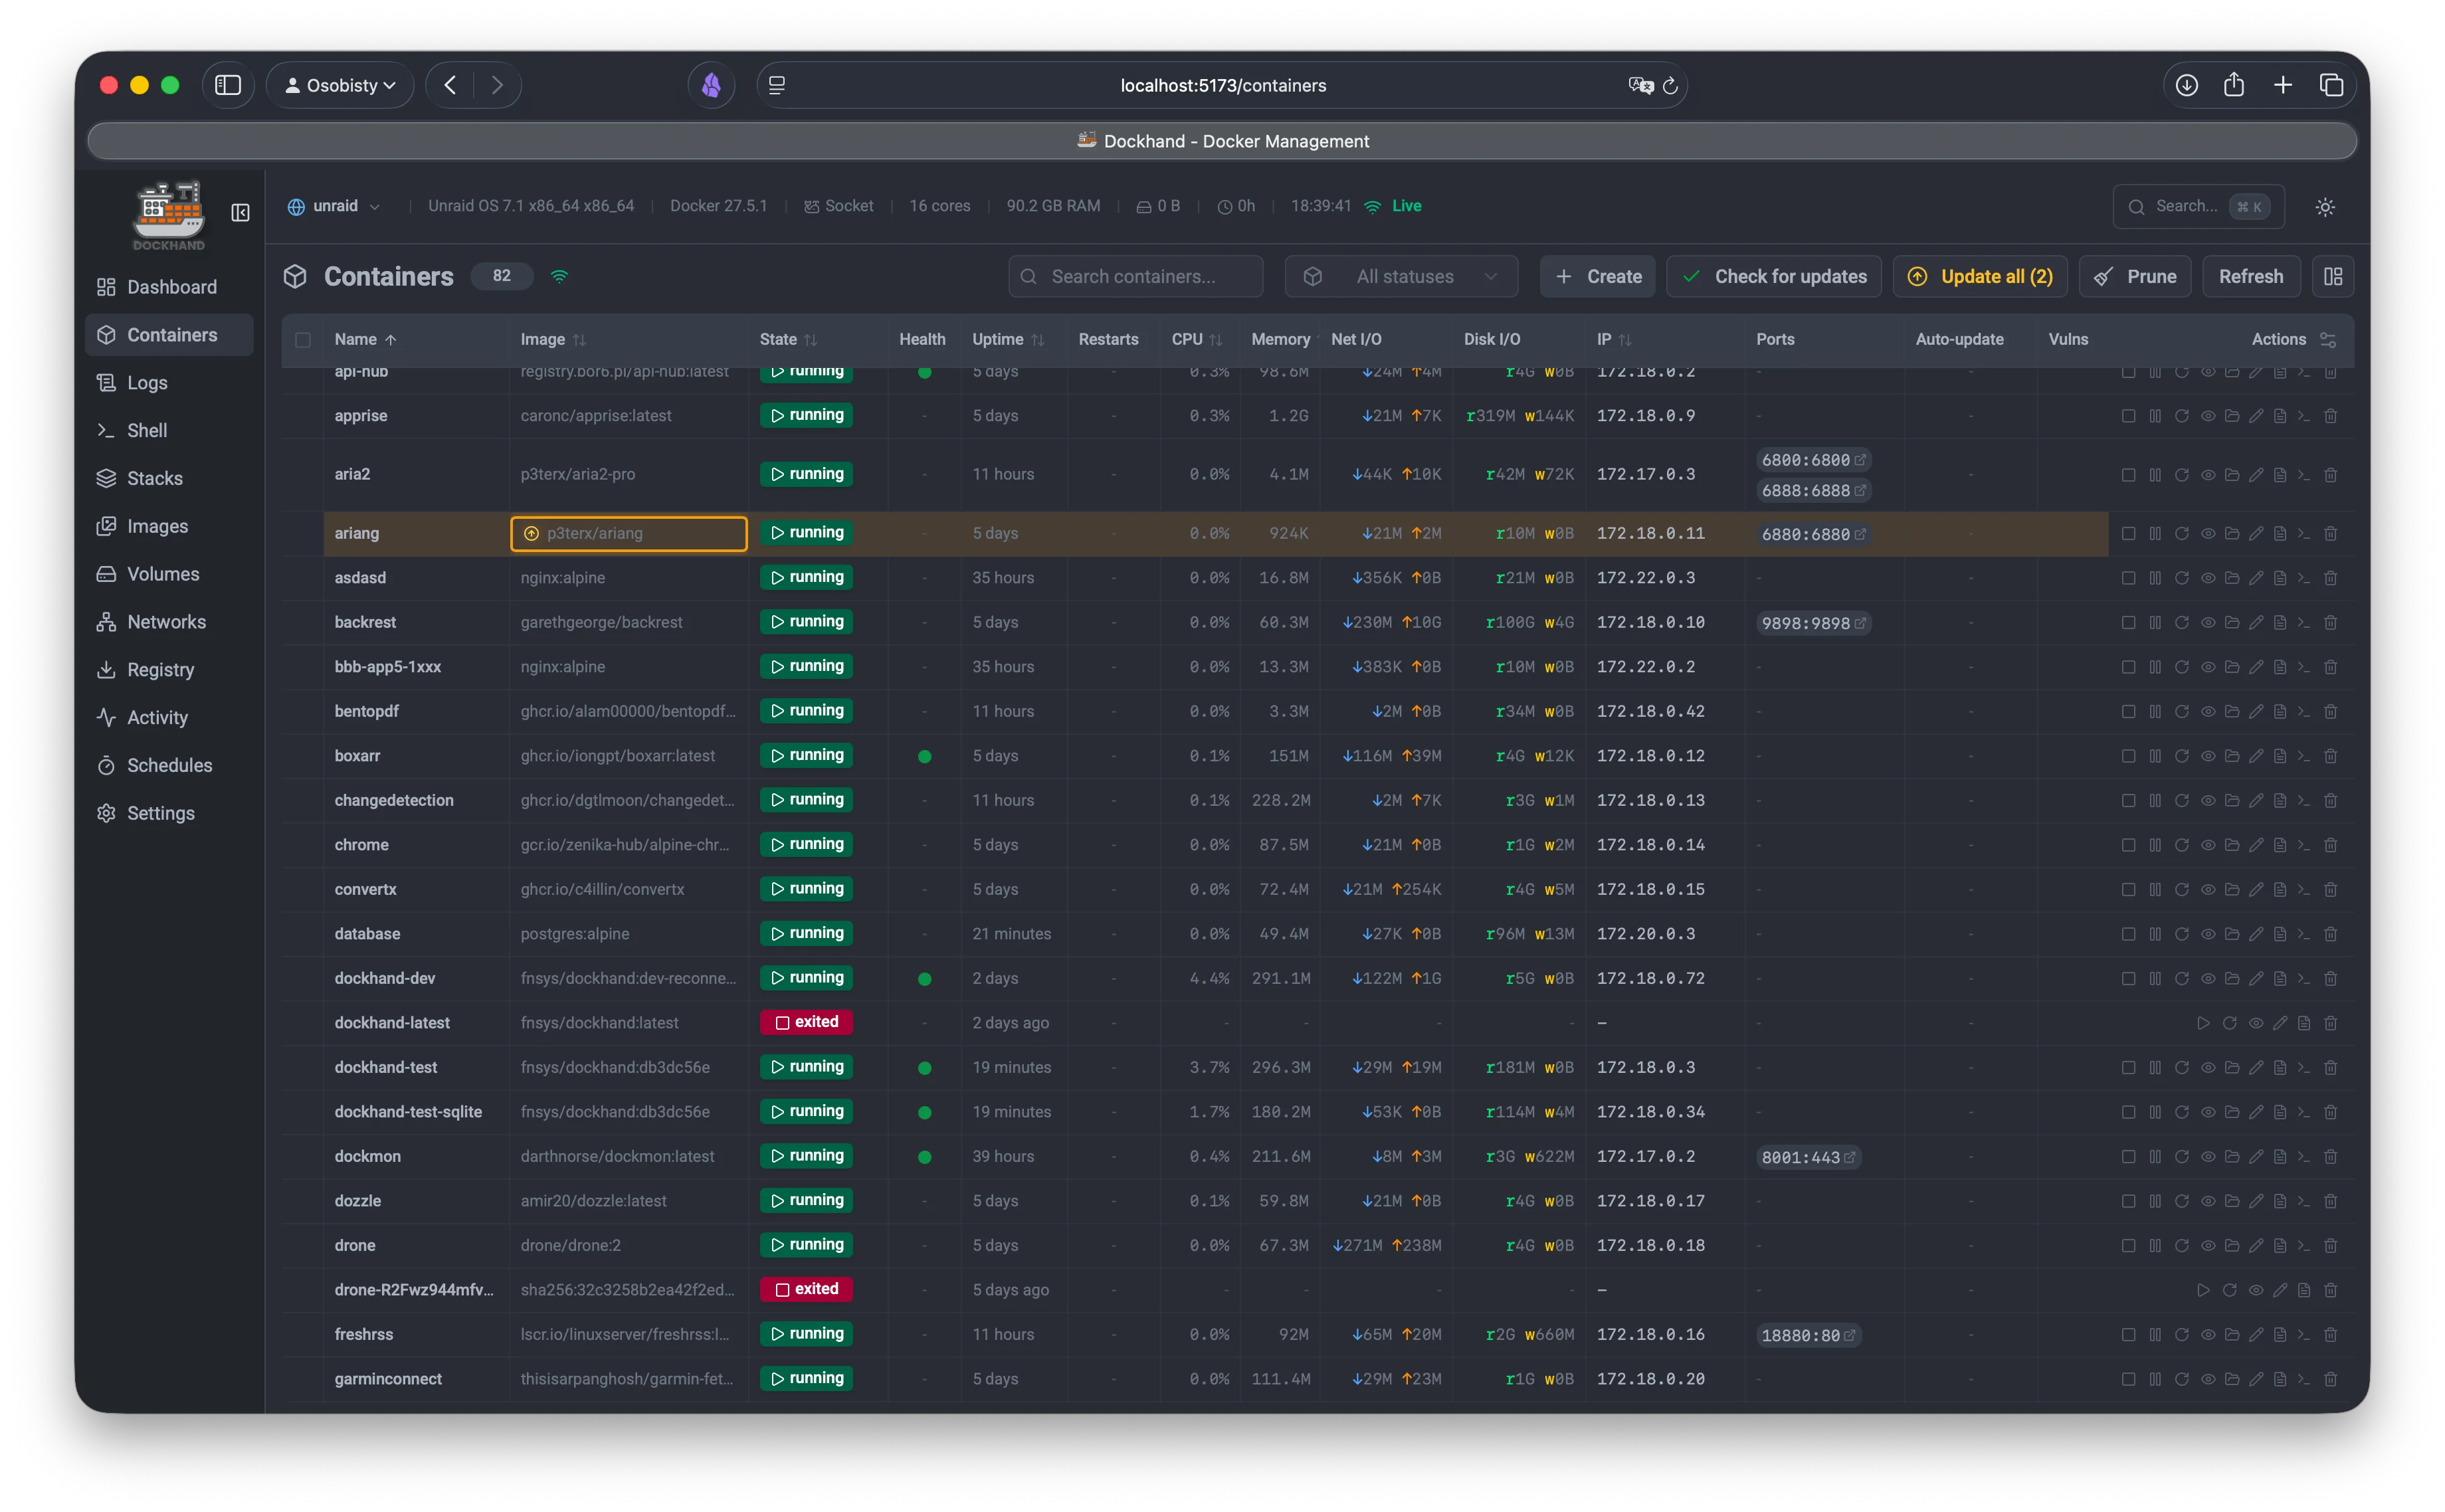Delete the drone-R2Fwz944mfv container
2445x1512 pixels.
(2331, 1290)
